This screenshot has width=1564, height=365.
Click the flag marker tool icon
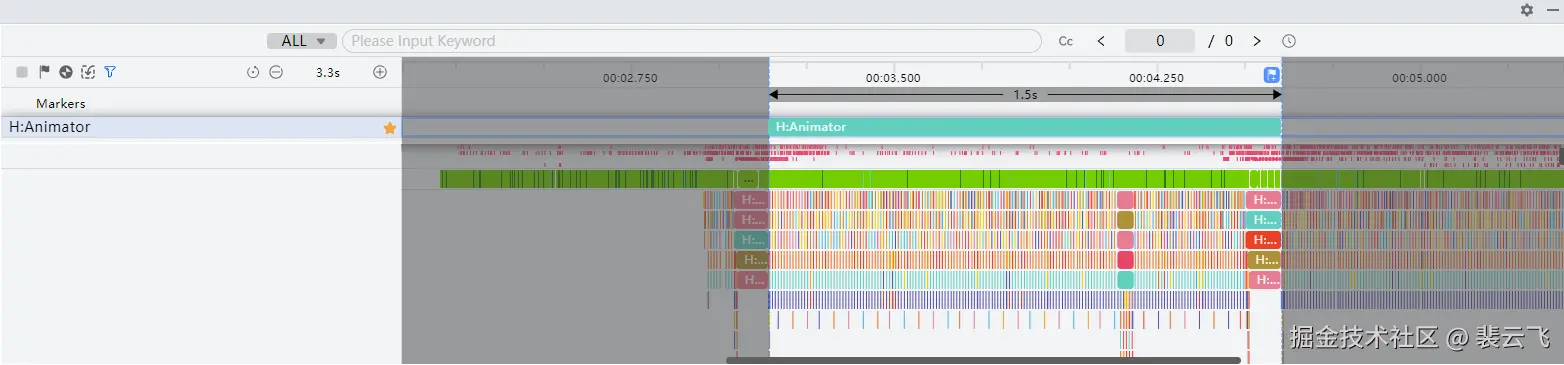click(44, 72)
